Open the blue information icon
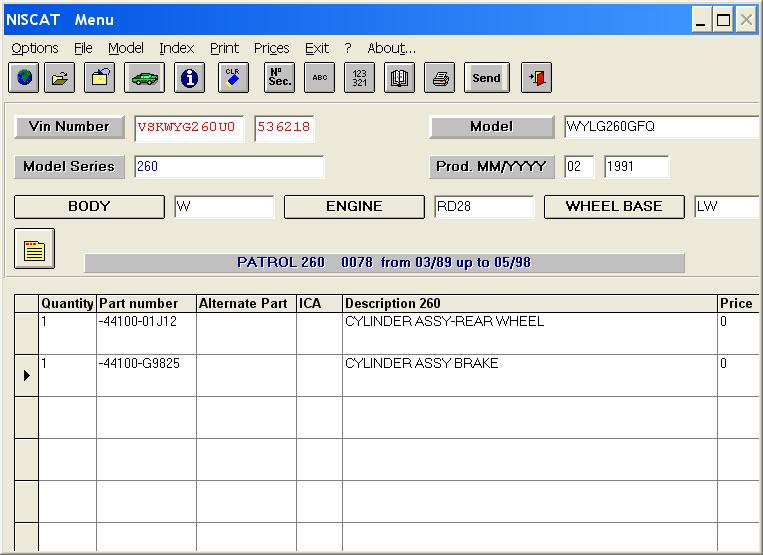 pyautogui.click(x=189, y=77)
